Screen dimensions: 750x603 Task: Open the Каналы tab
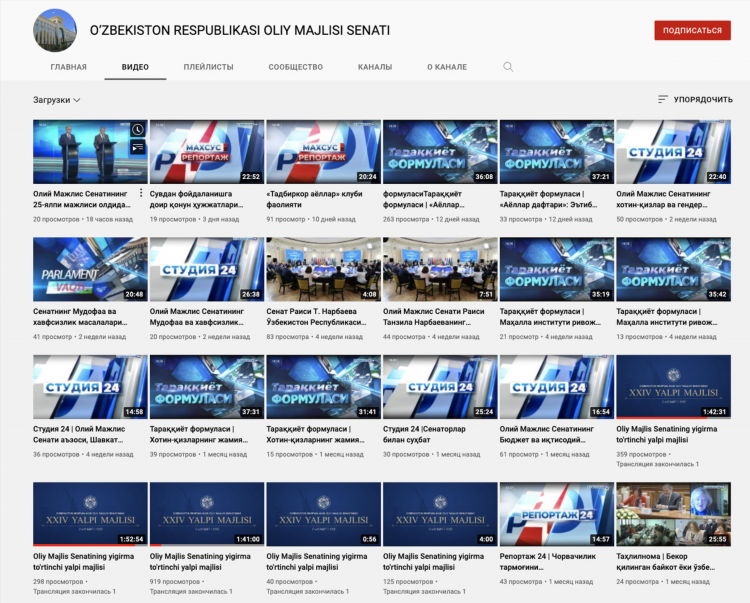[375, 67]
